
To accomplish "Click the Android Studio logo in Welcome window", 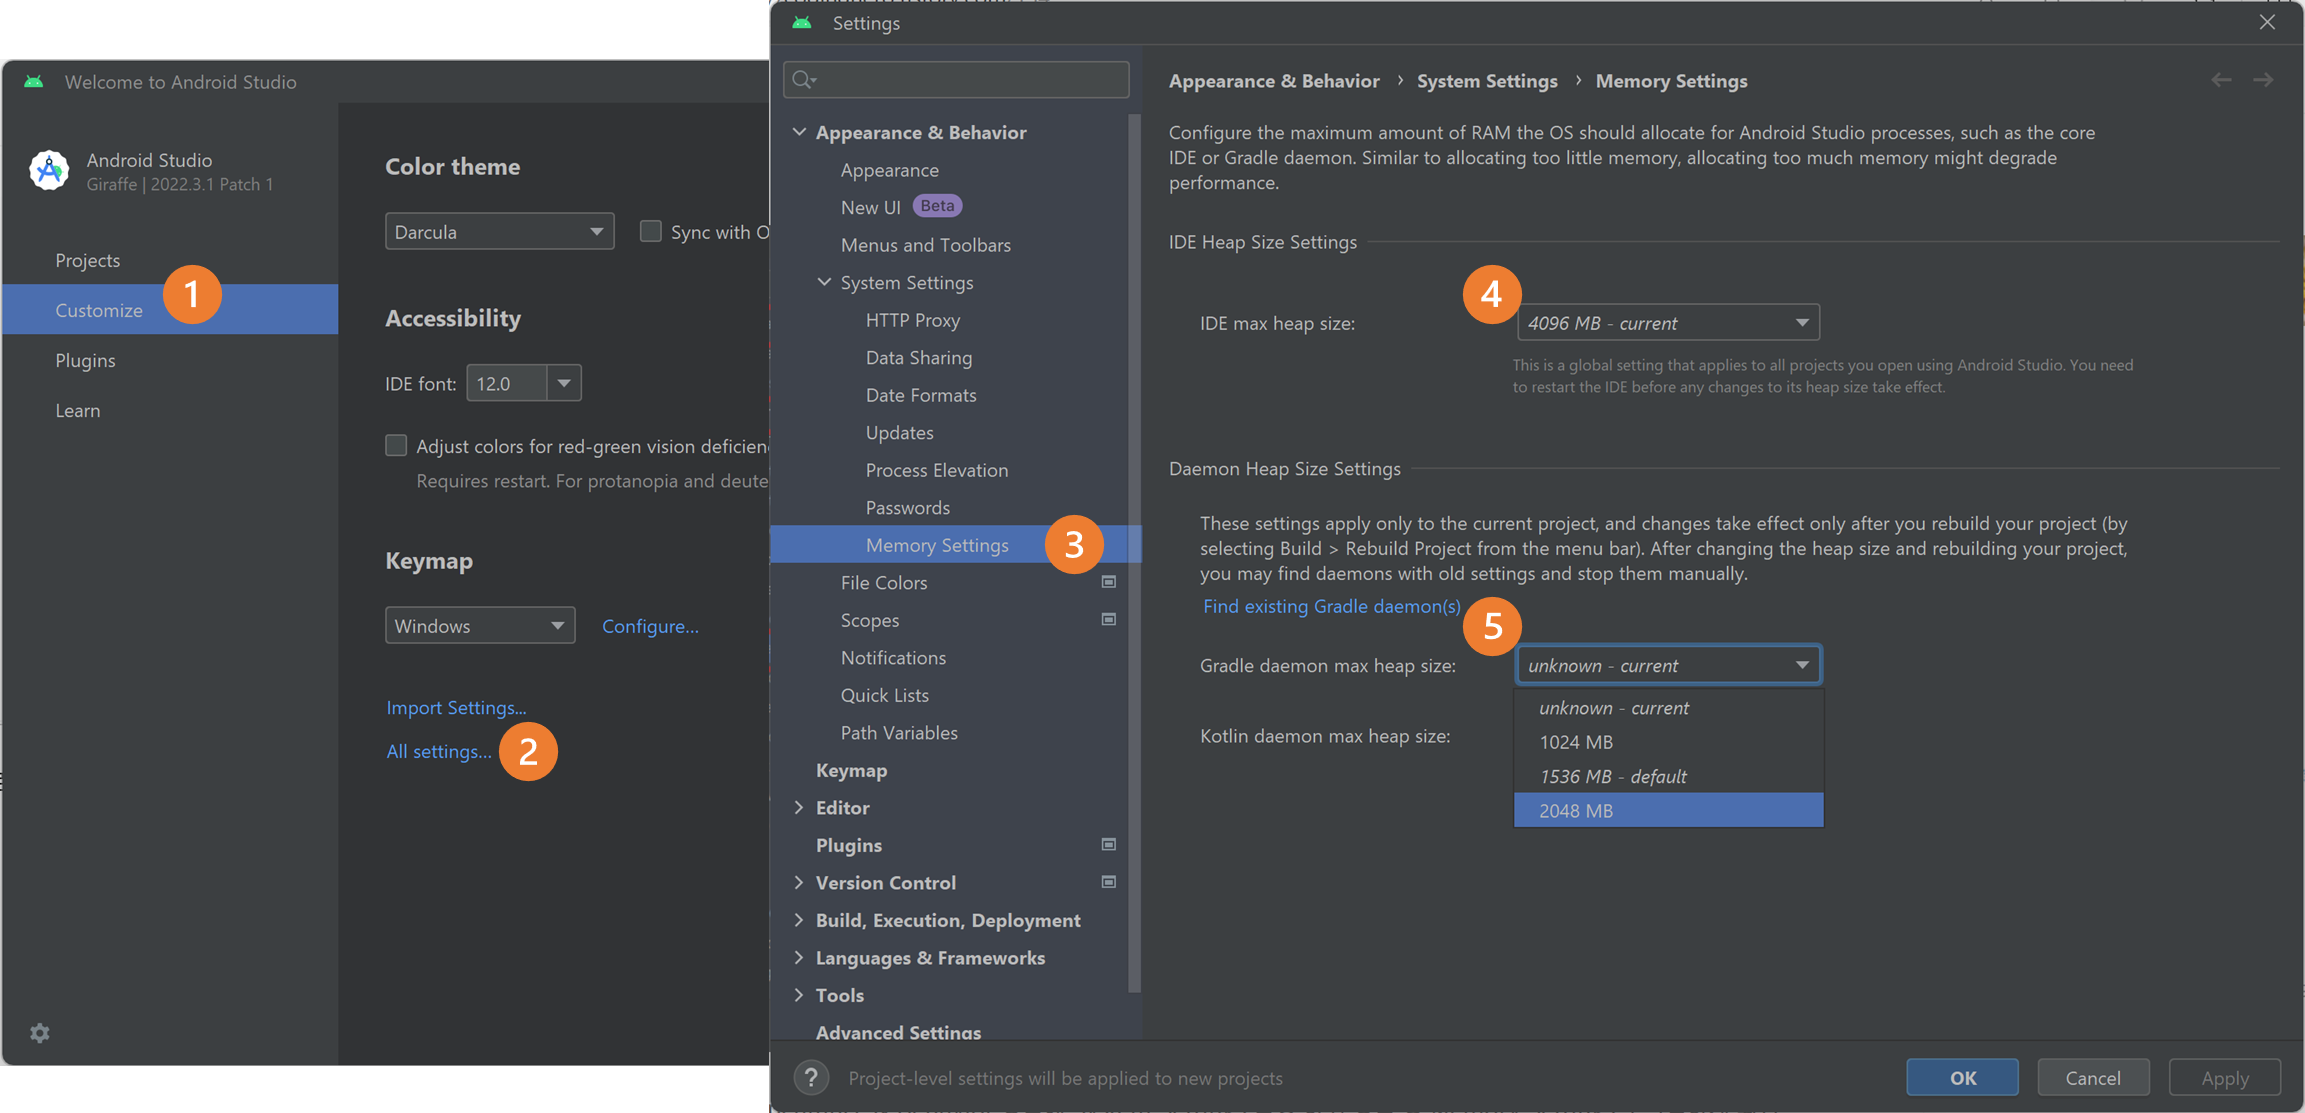I will point(49,171).
